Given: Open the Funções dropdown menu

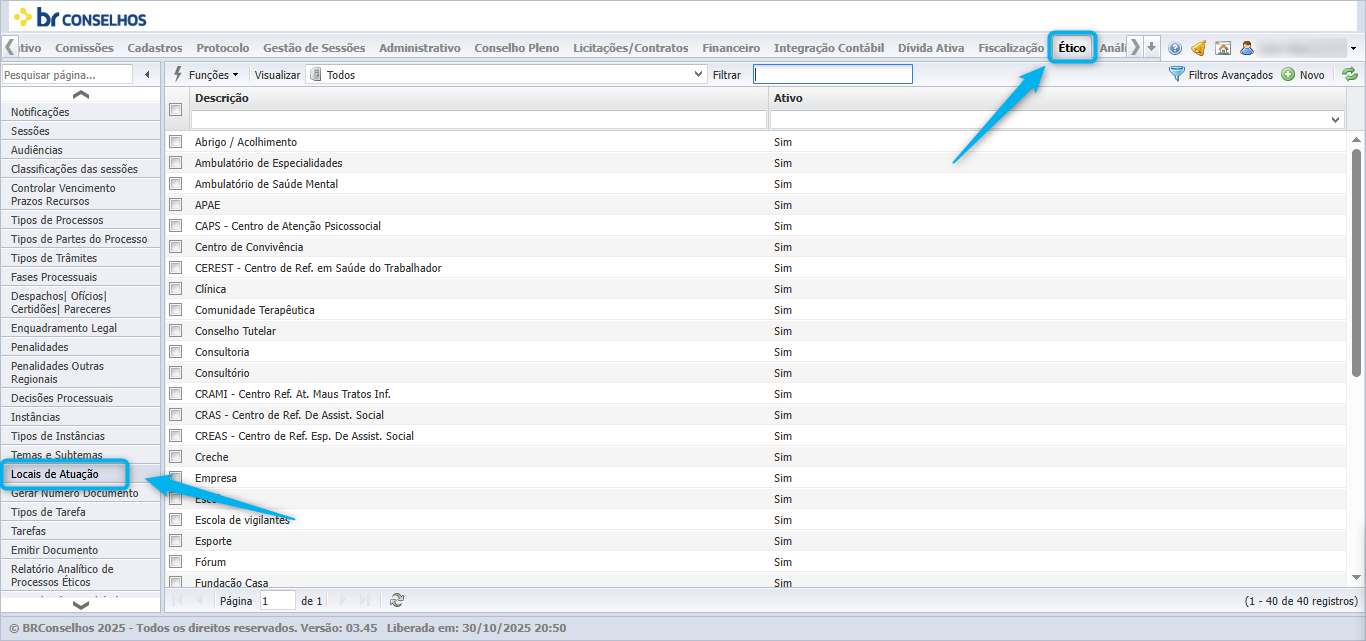Looking at the screenshot, I should [x=206, y=74].
